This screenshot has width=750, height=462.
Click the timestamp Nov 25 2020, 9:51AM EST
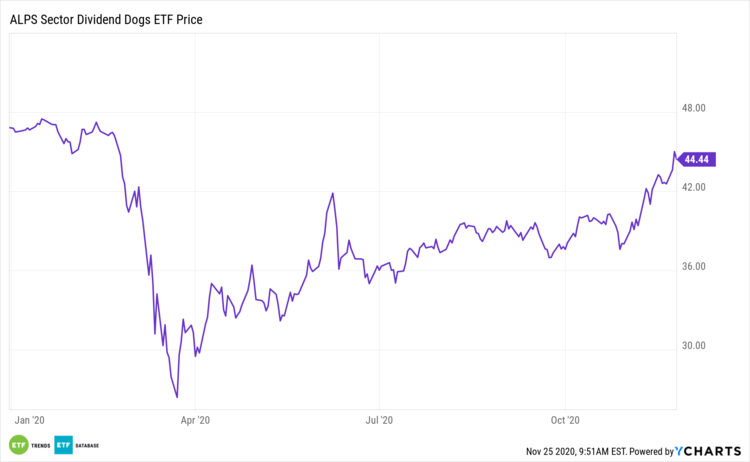pyautogui.click(x=577, y=451)
